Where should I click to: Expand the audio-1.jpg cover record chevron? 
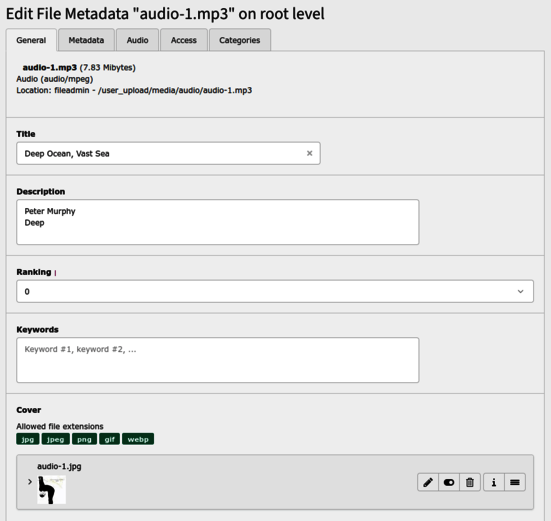tap(30, 482)
